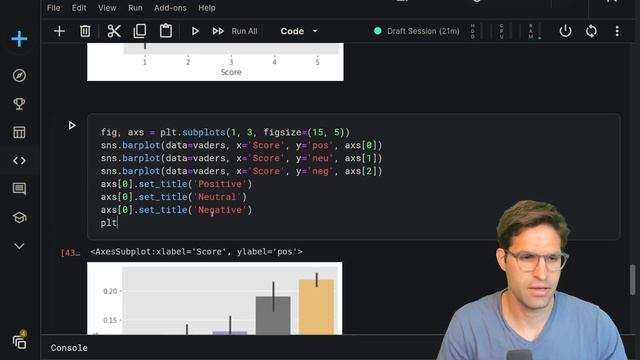Delete the cell with trash icon

[x=85, y=31]
